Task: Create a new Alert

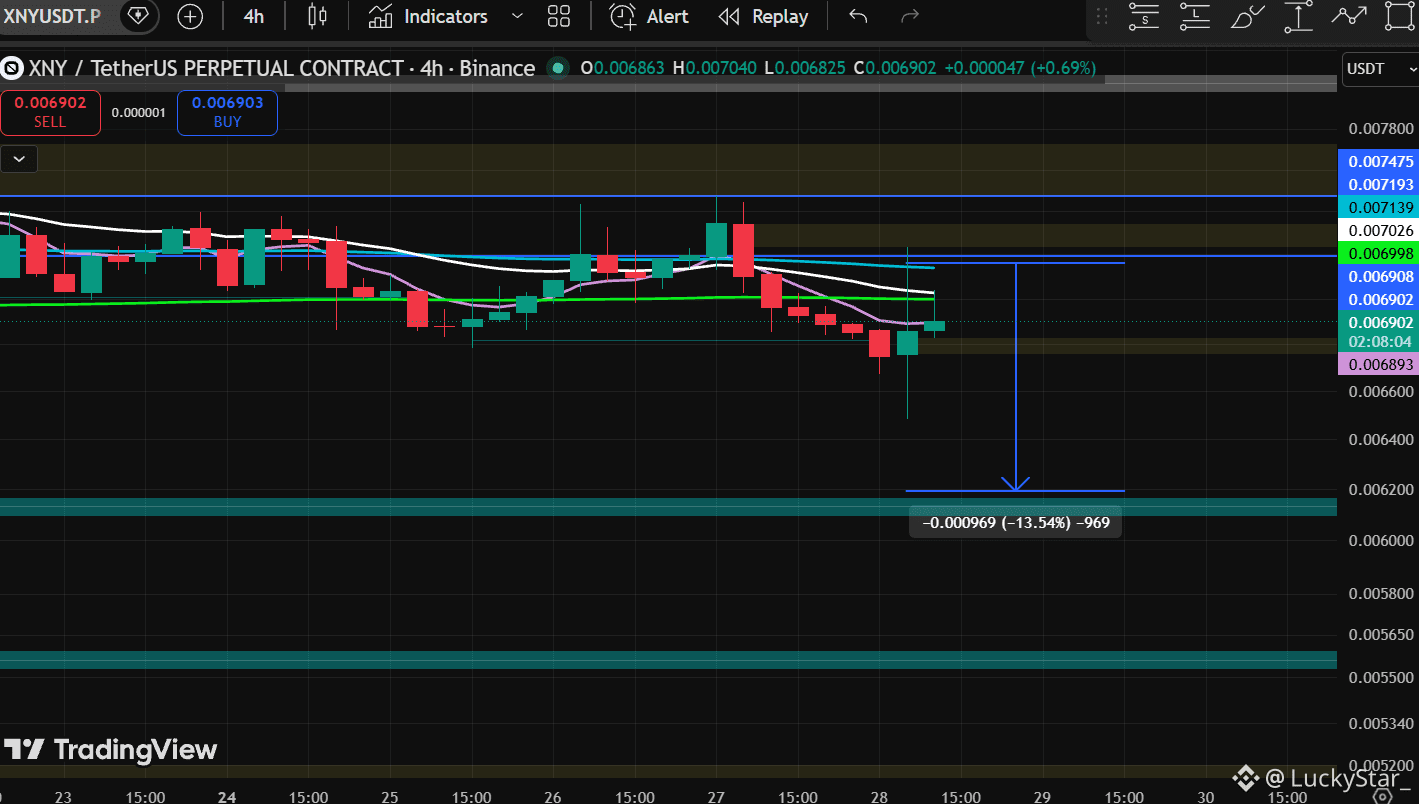Action: (649, 16)
